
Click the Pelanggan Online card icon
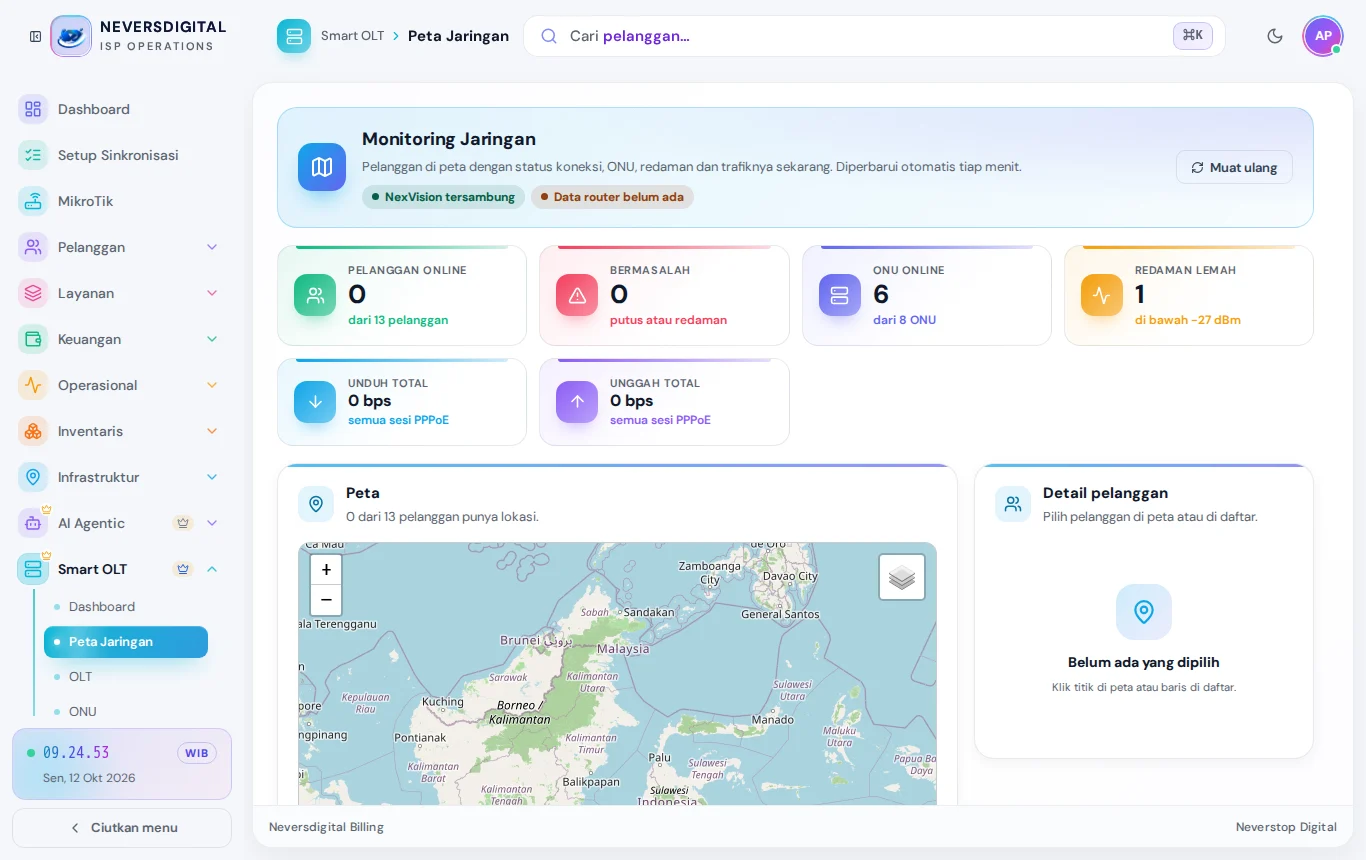coord(315,295)
